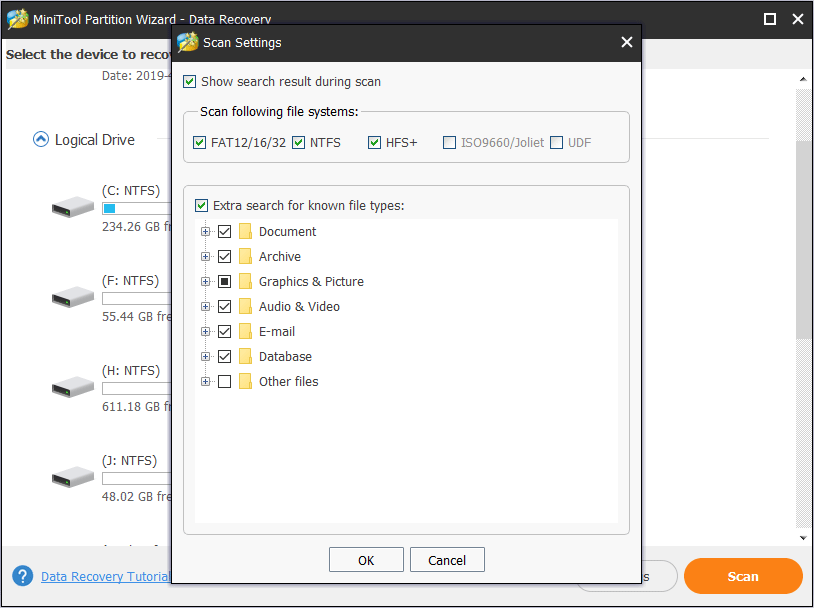Start scanning with the orange Scan button
The height and width of the screenshot is (608, 814).
click(743, 576)
